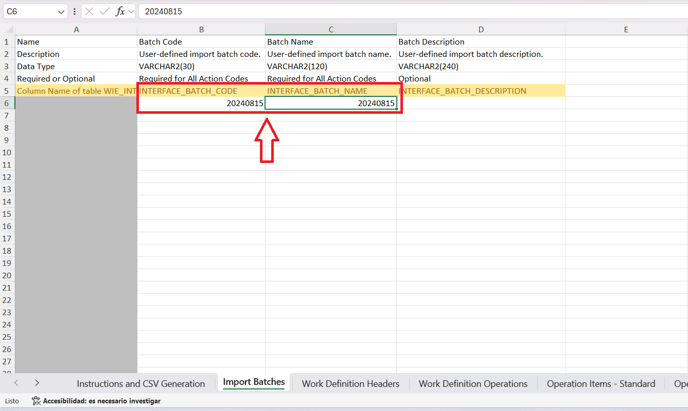Click 'Required for All Action Codes' in column C
Screen dimensions: 688x411
point(331,79)
